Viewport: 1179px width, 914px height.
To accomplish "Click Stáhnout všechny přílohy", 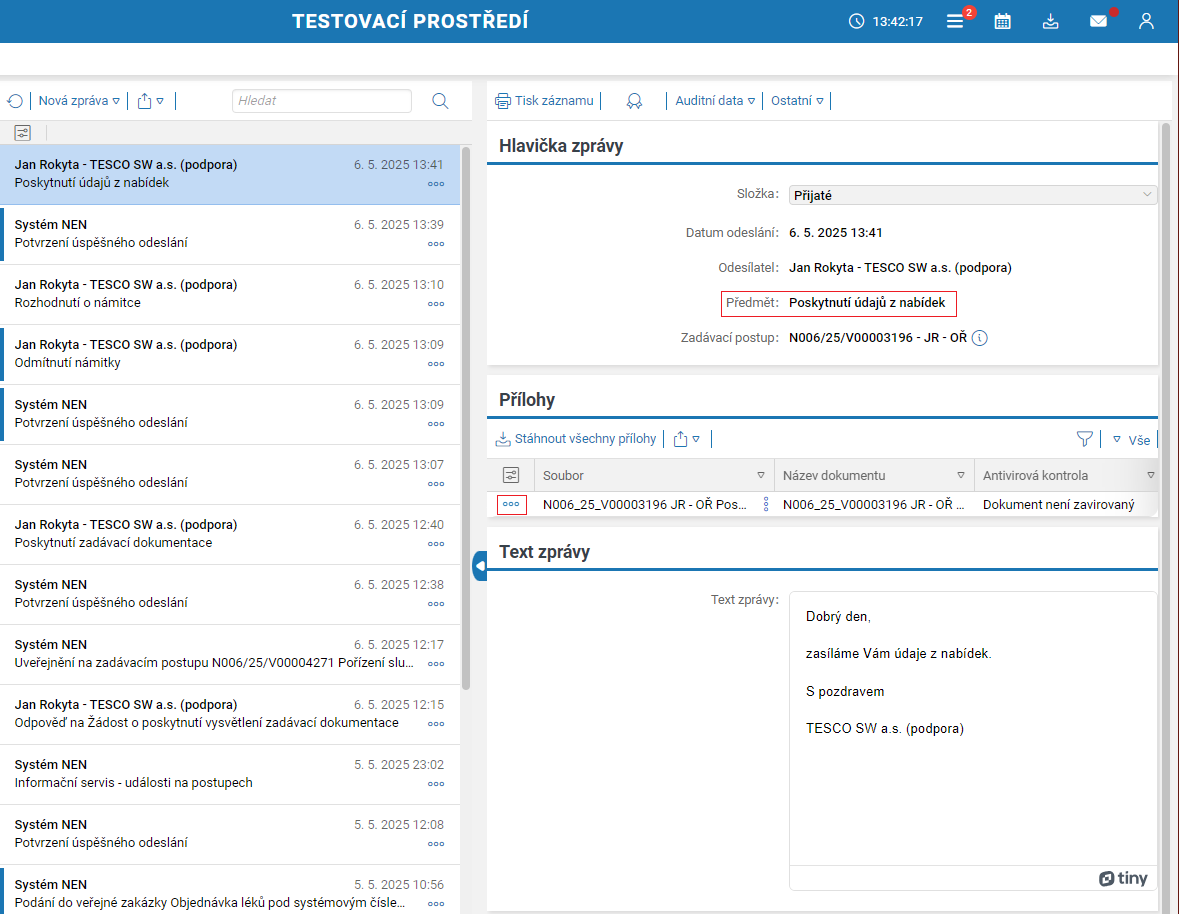I will pyautogui.click(x=576, y=439).
